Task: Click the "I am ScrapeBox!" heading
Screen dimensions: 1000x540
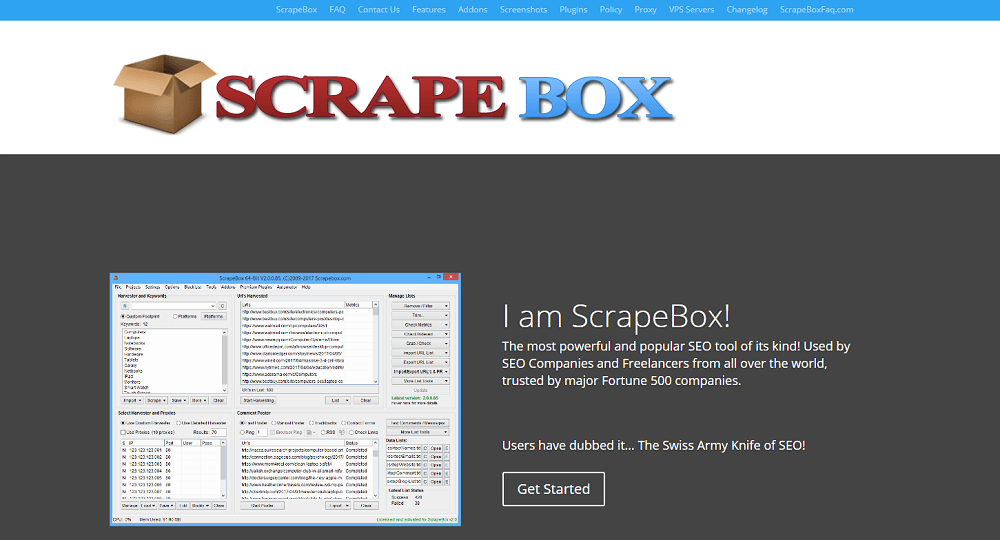Action: click(x=616, y=316)
